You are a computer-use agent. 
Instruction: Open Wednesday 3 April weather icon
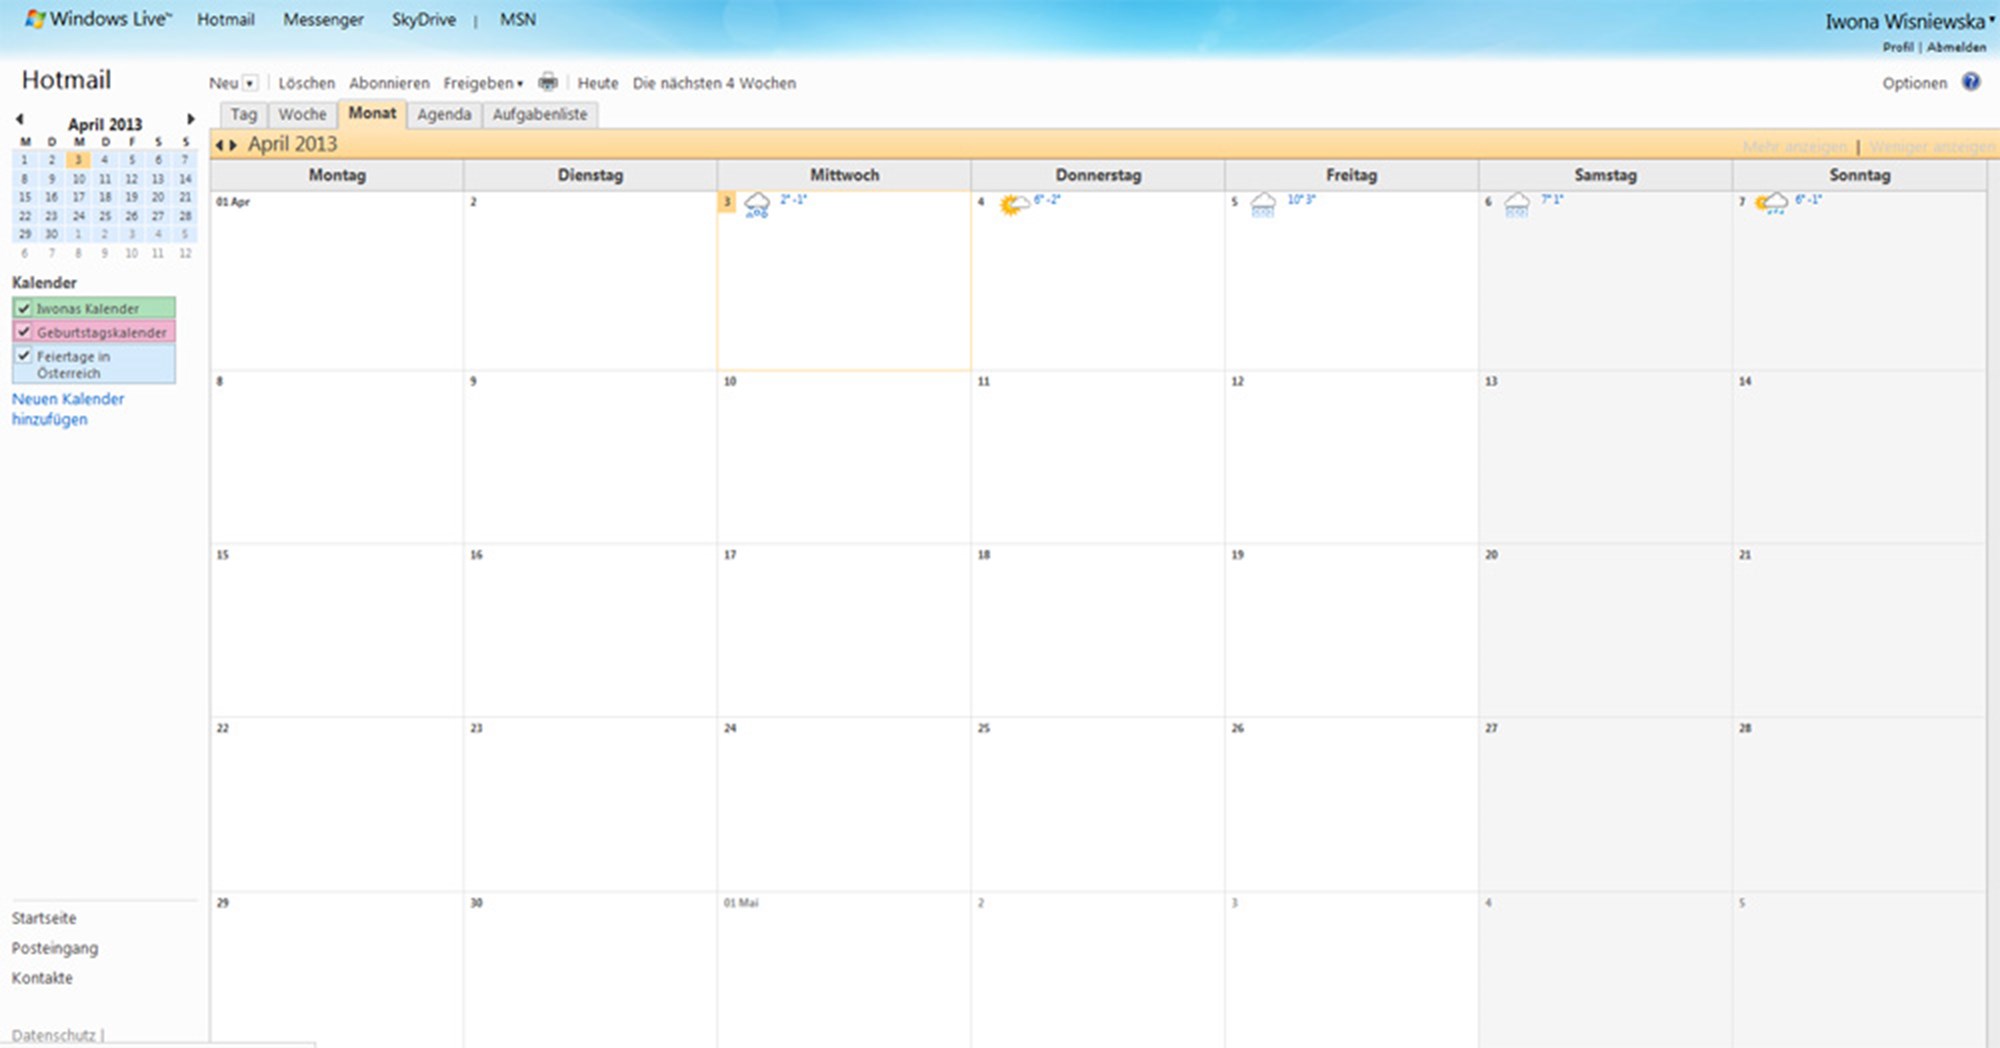[x=757, y=205]
